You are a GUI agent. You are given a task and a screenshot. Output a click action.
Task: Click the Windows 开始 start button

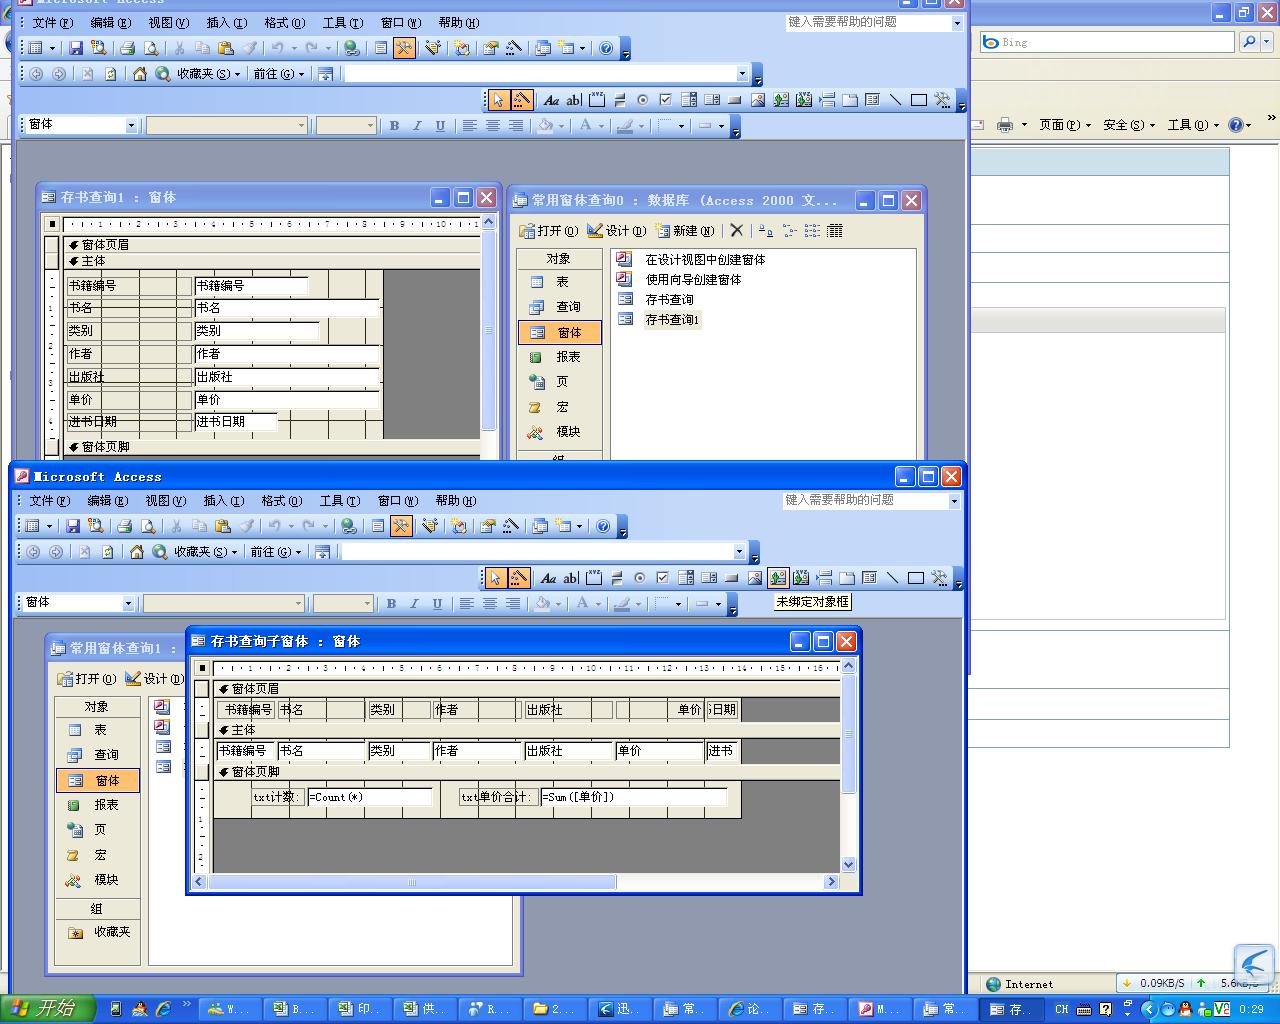click(x=48, y=1009)
